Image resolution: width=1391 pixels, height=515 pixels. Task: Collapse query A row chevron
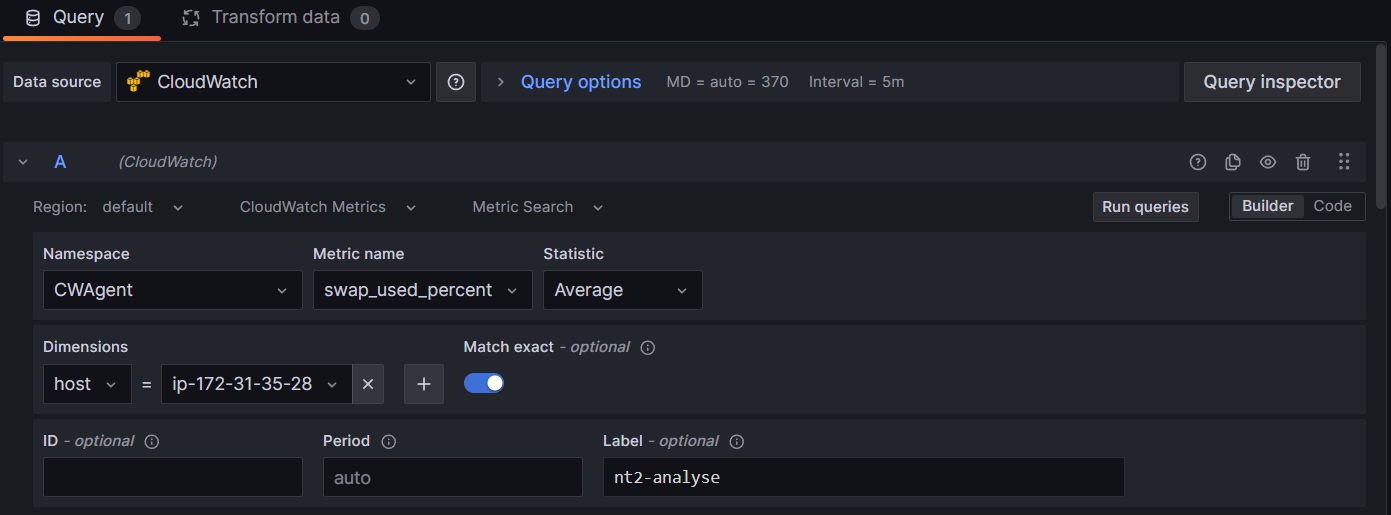[x=23, y=162]
